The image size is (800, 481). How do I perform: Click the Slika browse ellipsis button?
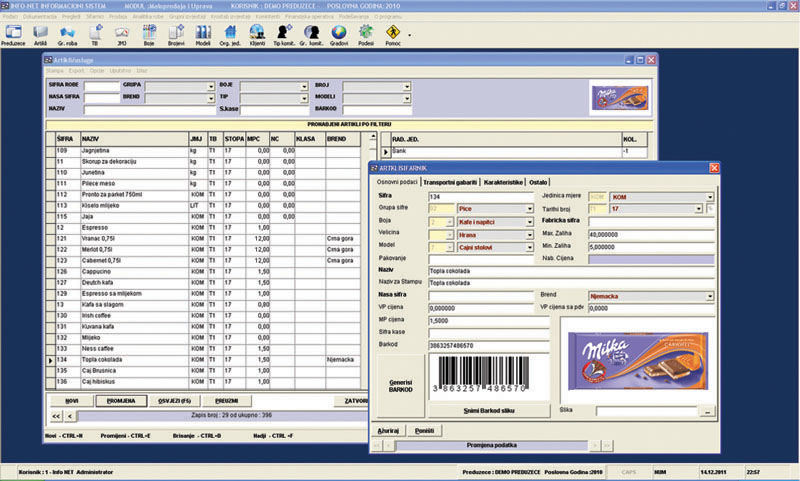(707, 411)
